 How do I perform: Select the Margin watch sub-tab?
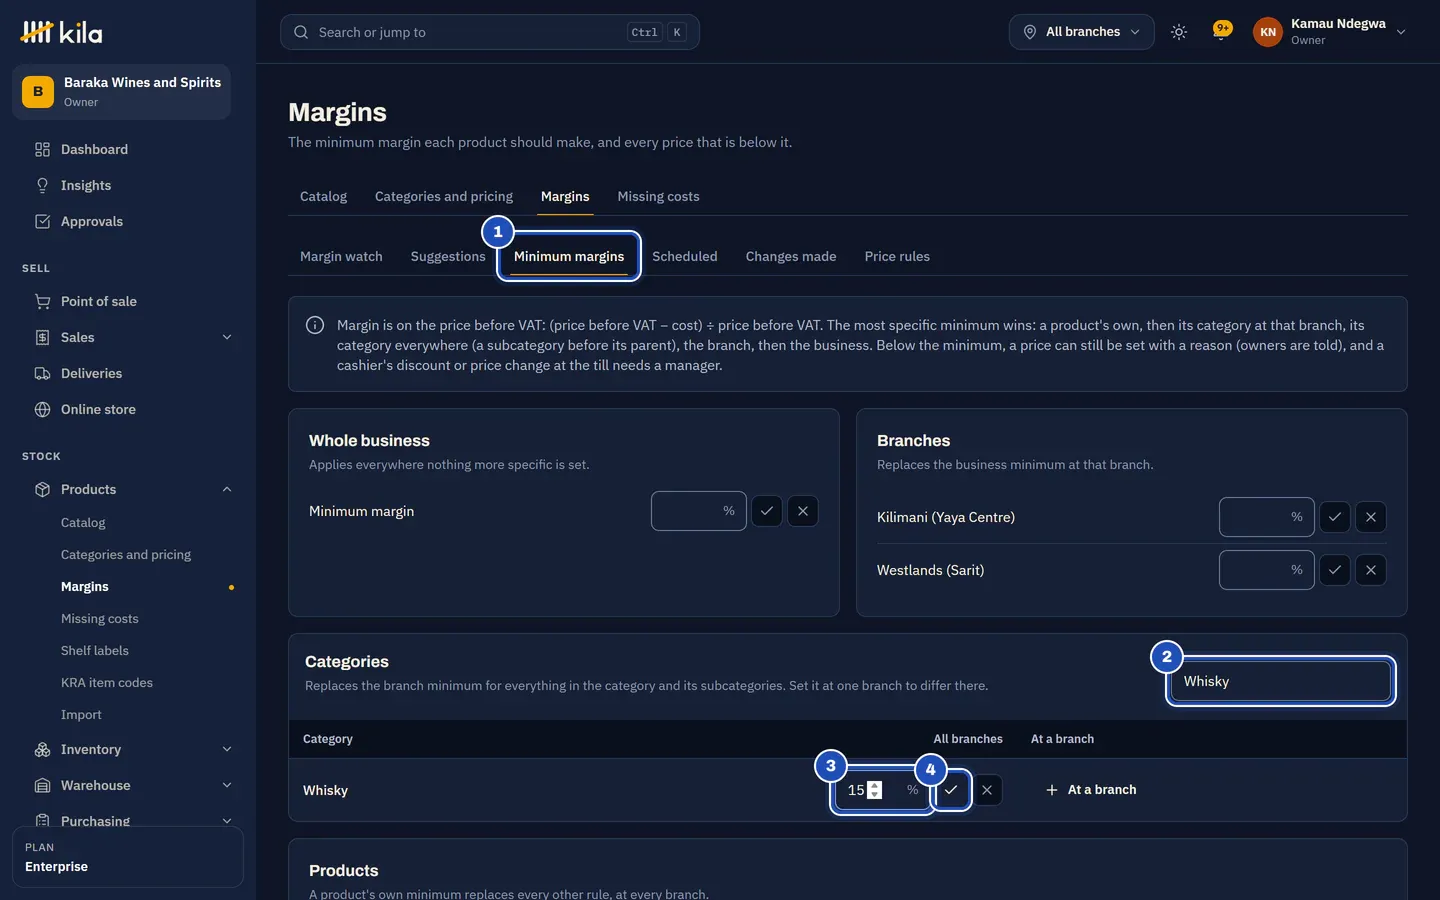[x=341, y=256]
